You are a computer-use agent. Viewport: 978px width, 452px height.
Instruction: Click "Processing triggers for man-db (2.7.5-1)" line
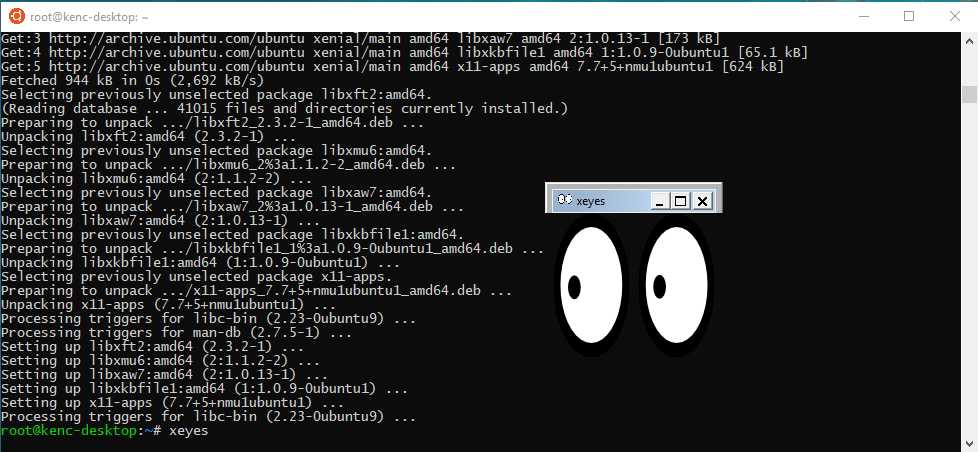pyautogui.click(x=177, y=333)
